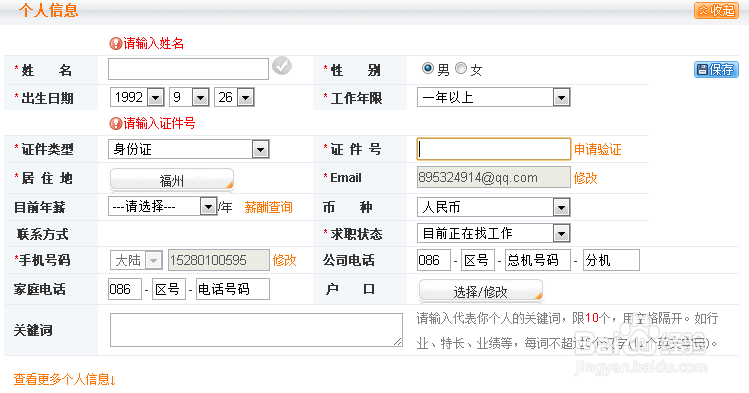This screenshot has height=393, width=749.
Task: Click the 个人信息 section heading
Action: coord(49,10)
